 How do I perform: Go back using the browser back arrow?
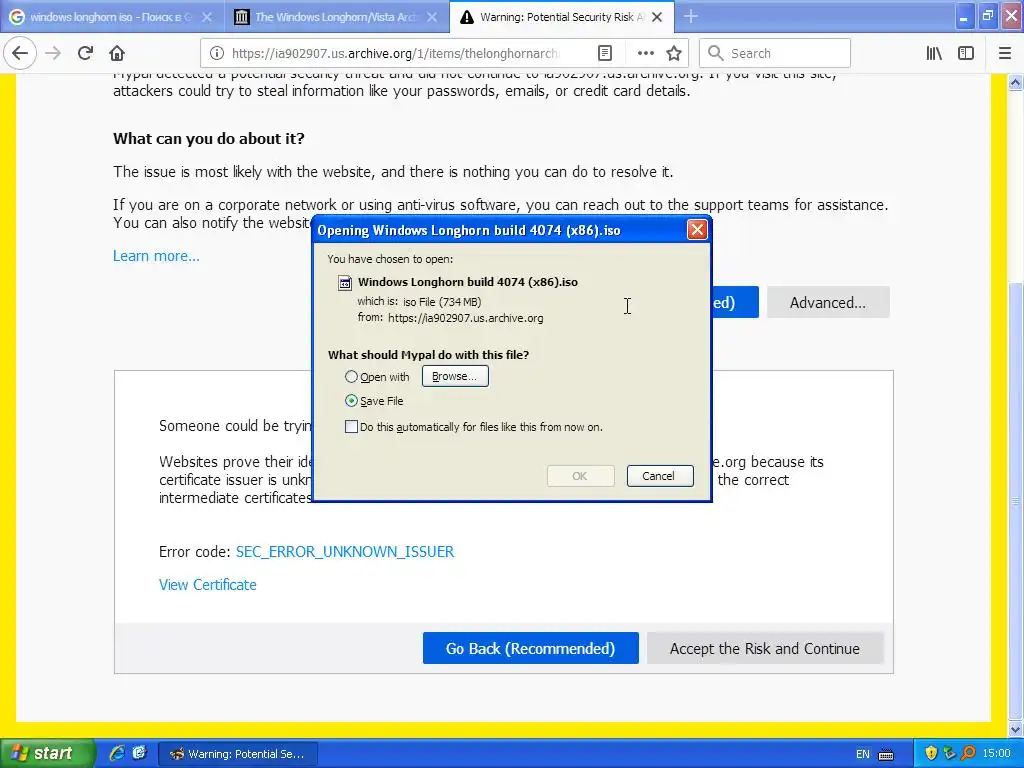(20, 54)
